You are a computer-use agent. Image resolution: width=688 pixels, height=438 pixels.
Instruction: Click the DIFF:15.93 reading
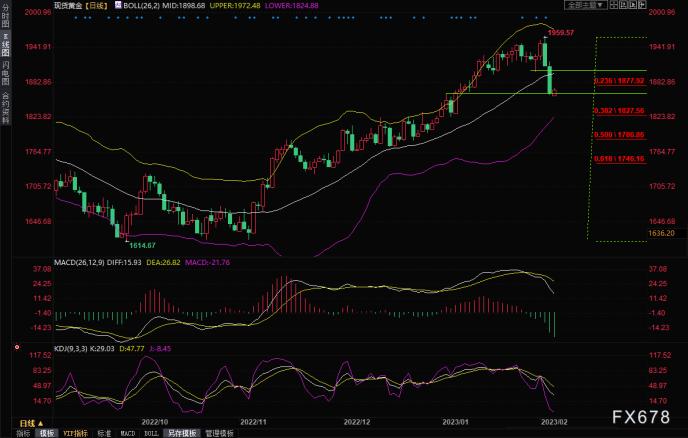pos(124,262)
